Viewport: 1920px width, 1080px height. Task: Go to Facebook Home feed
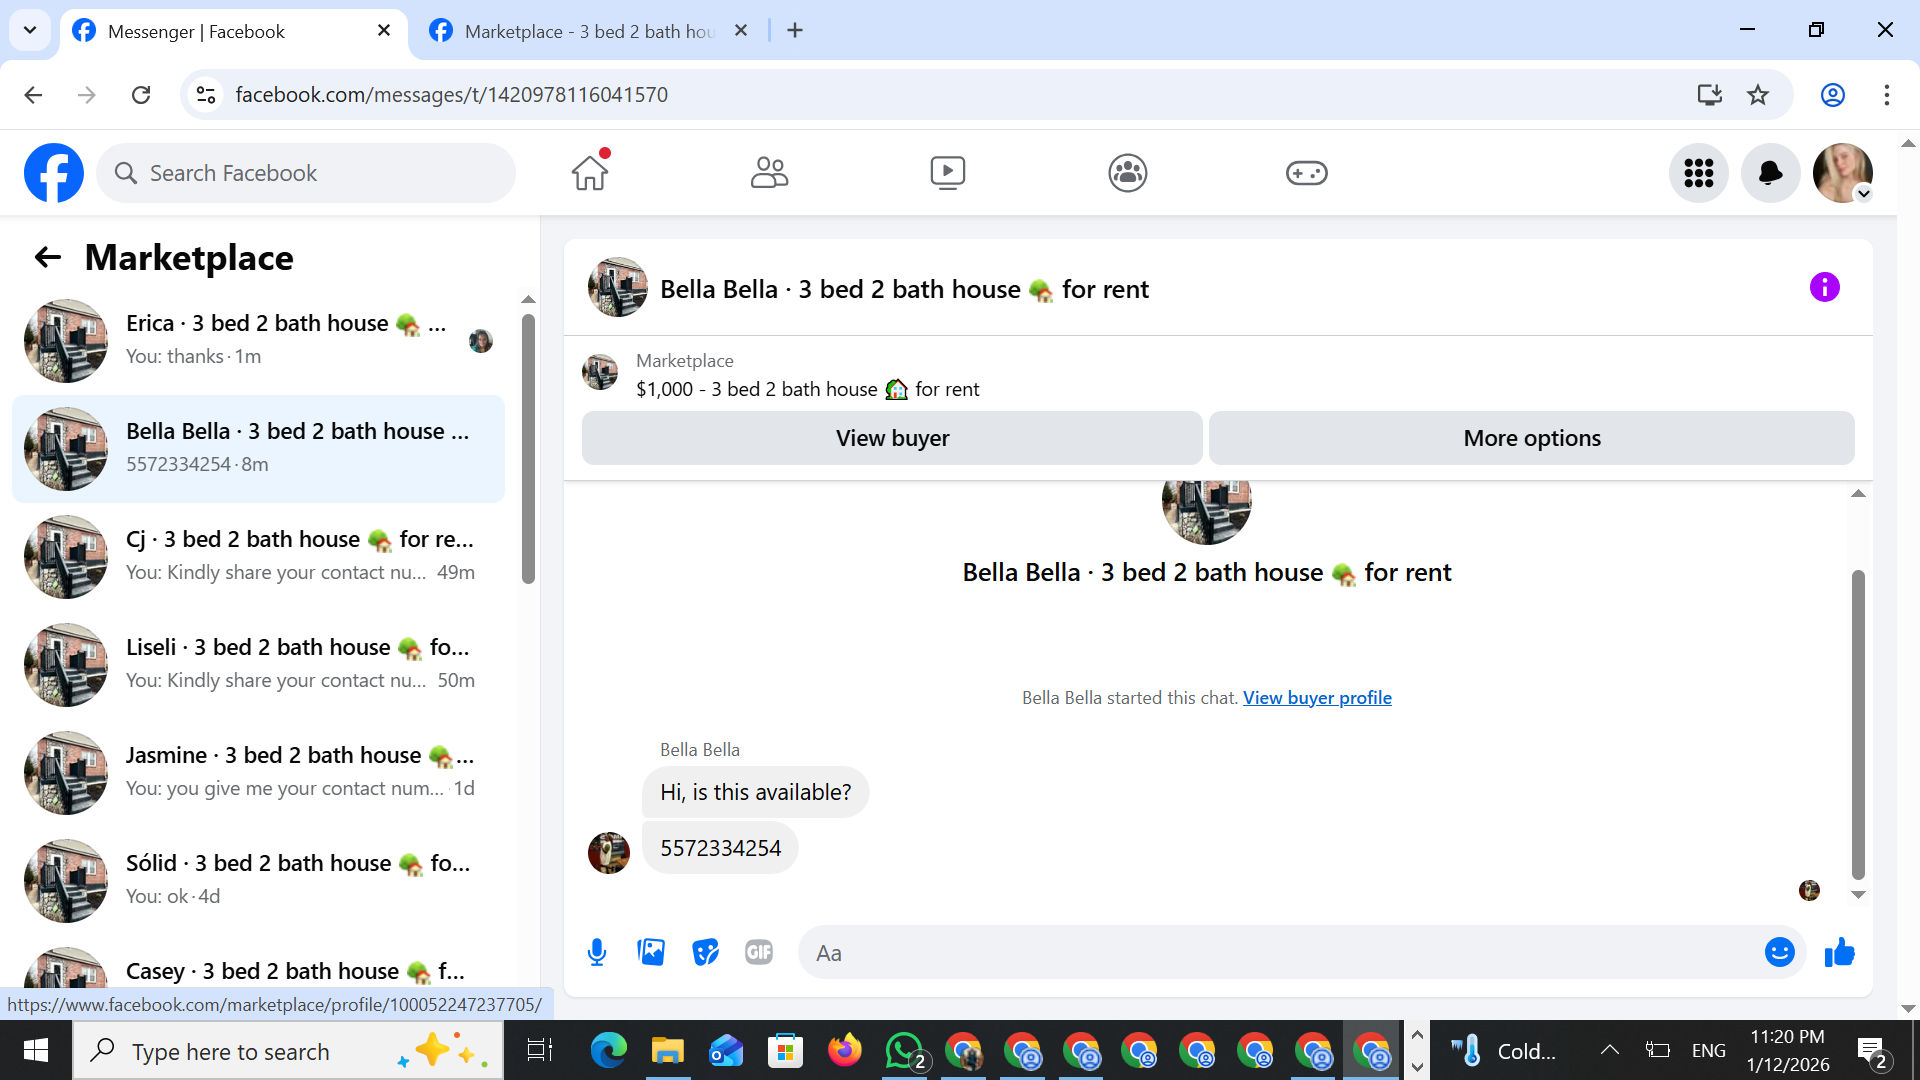point(590,173)
